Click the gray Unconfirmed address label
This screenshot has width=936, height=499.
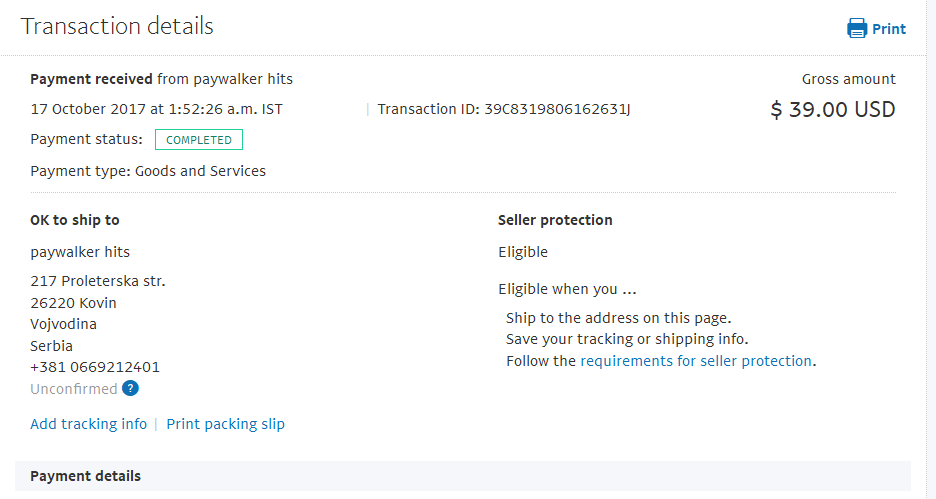[74, 389]
